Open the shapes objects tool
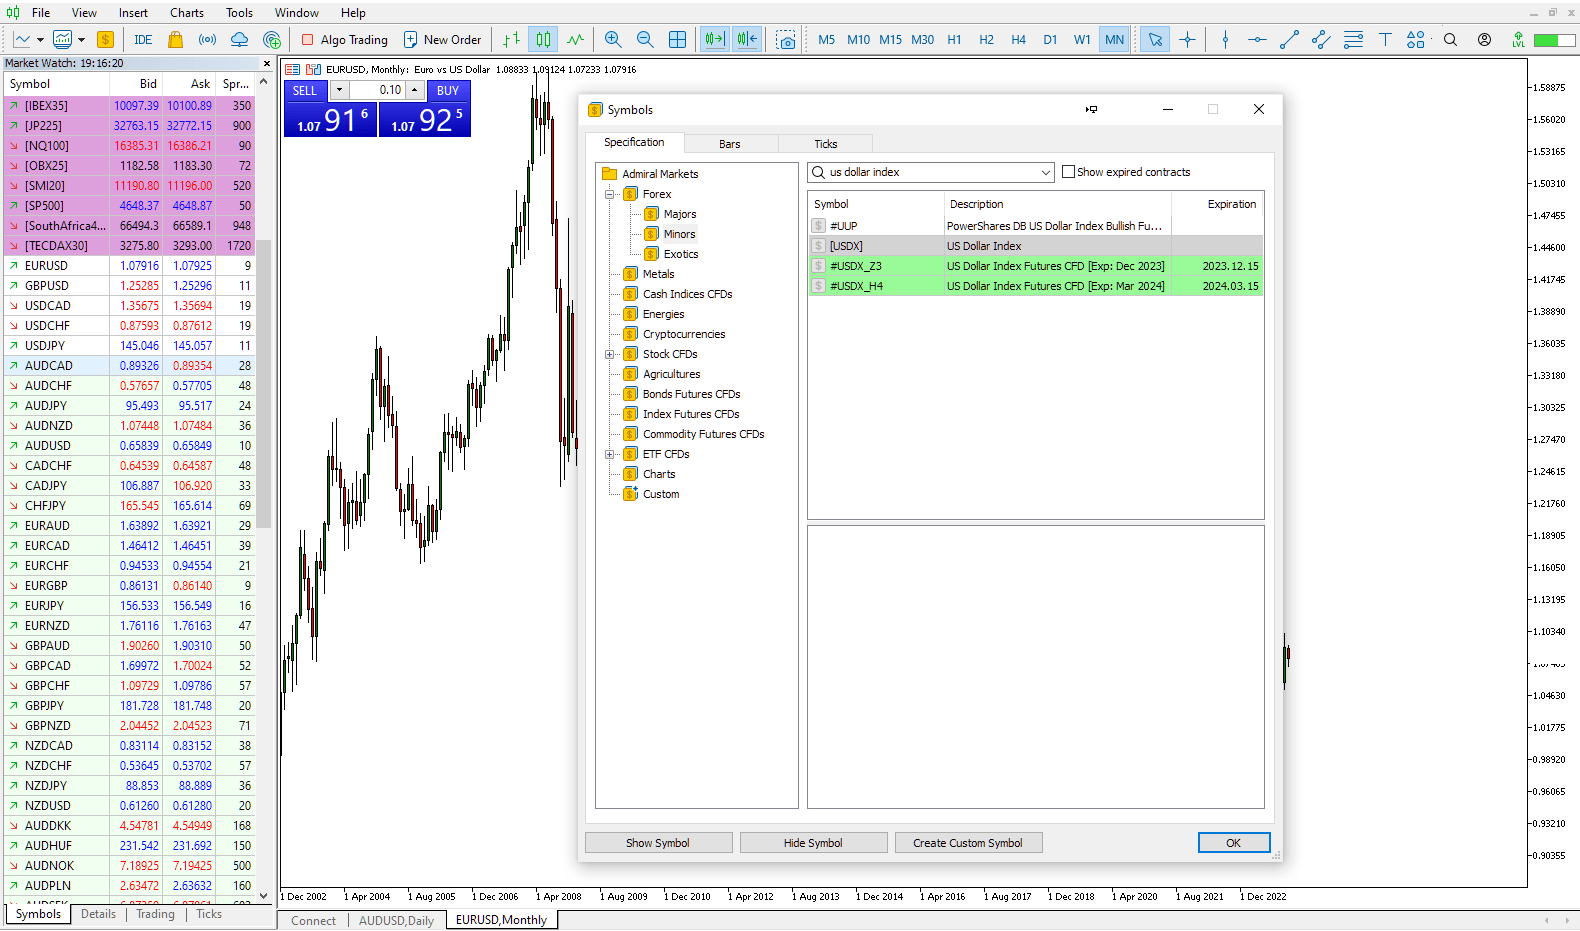Viewport: 1580px width, 931px height. (1416, 40)
